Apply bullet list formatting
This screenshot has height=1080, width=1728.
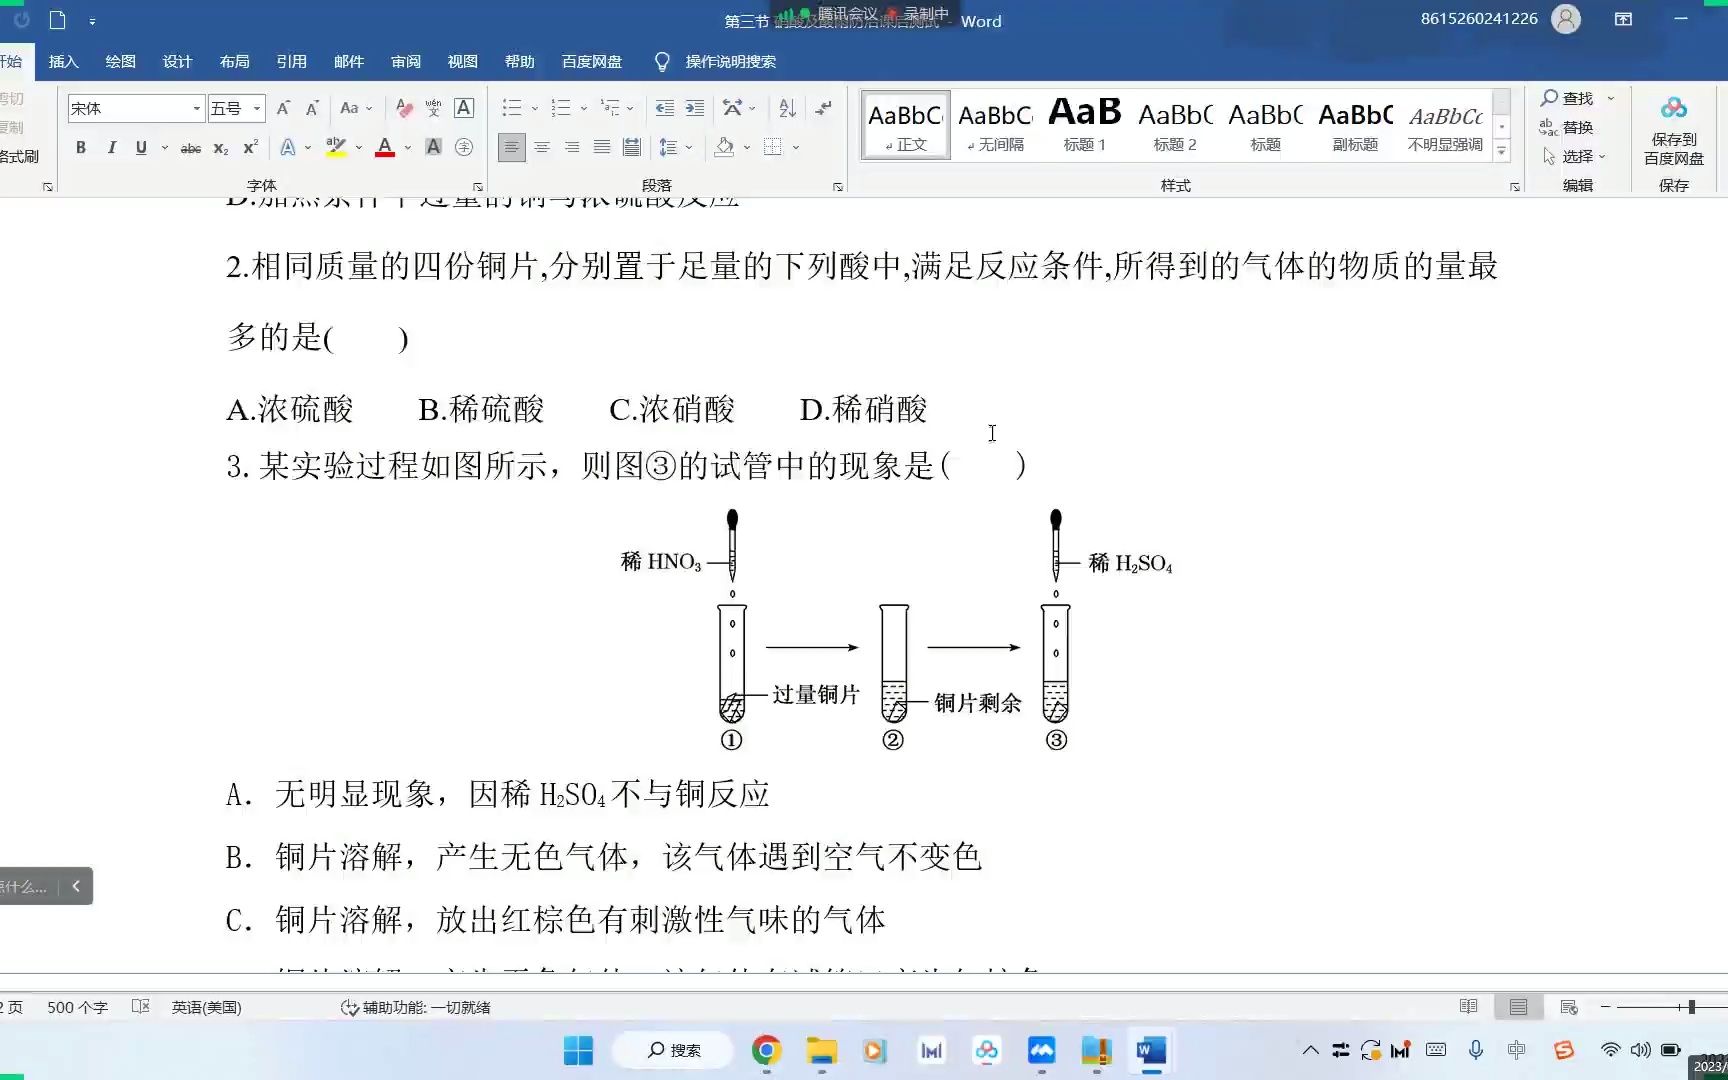tap(511, 107)
